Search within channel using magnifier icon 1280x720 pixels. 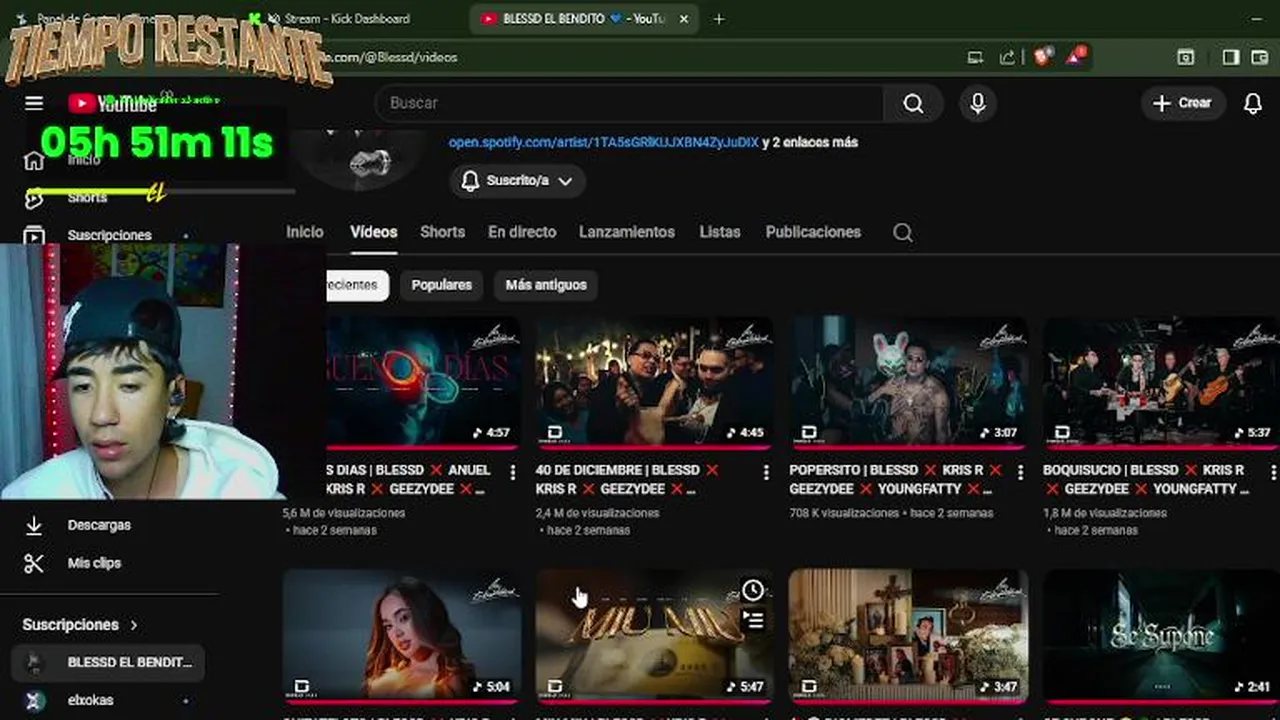pos(902,232)
